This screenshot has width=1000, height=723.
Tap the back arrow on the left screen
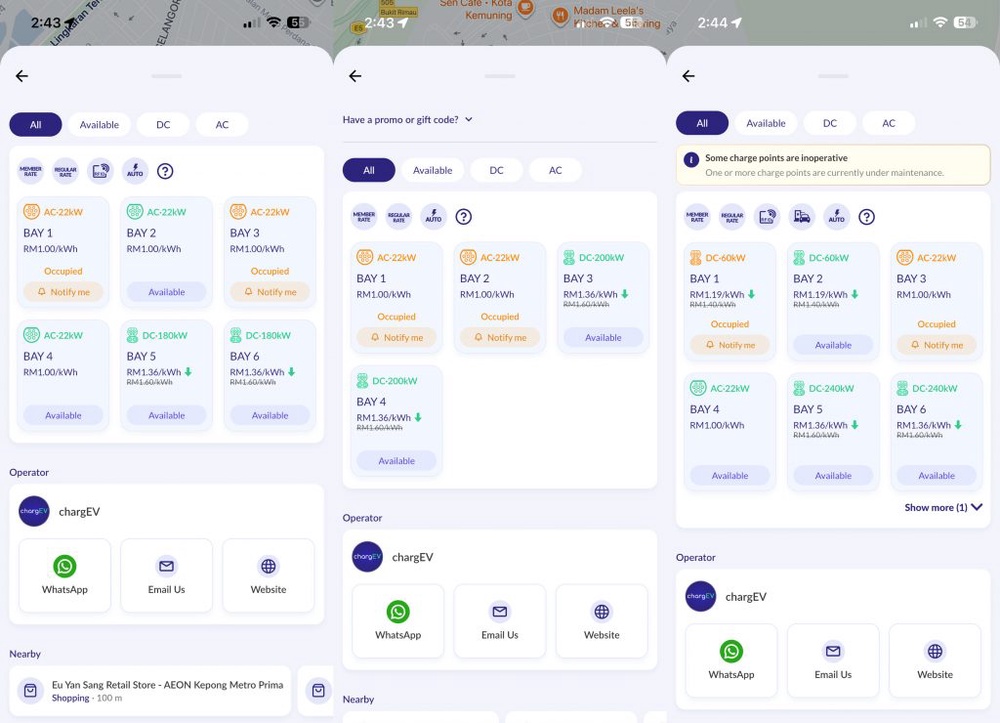click(x=22, y=76)
